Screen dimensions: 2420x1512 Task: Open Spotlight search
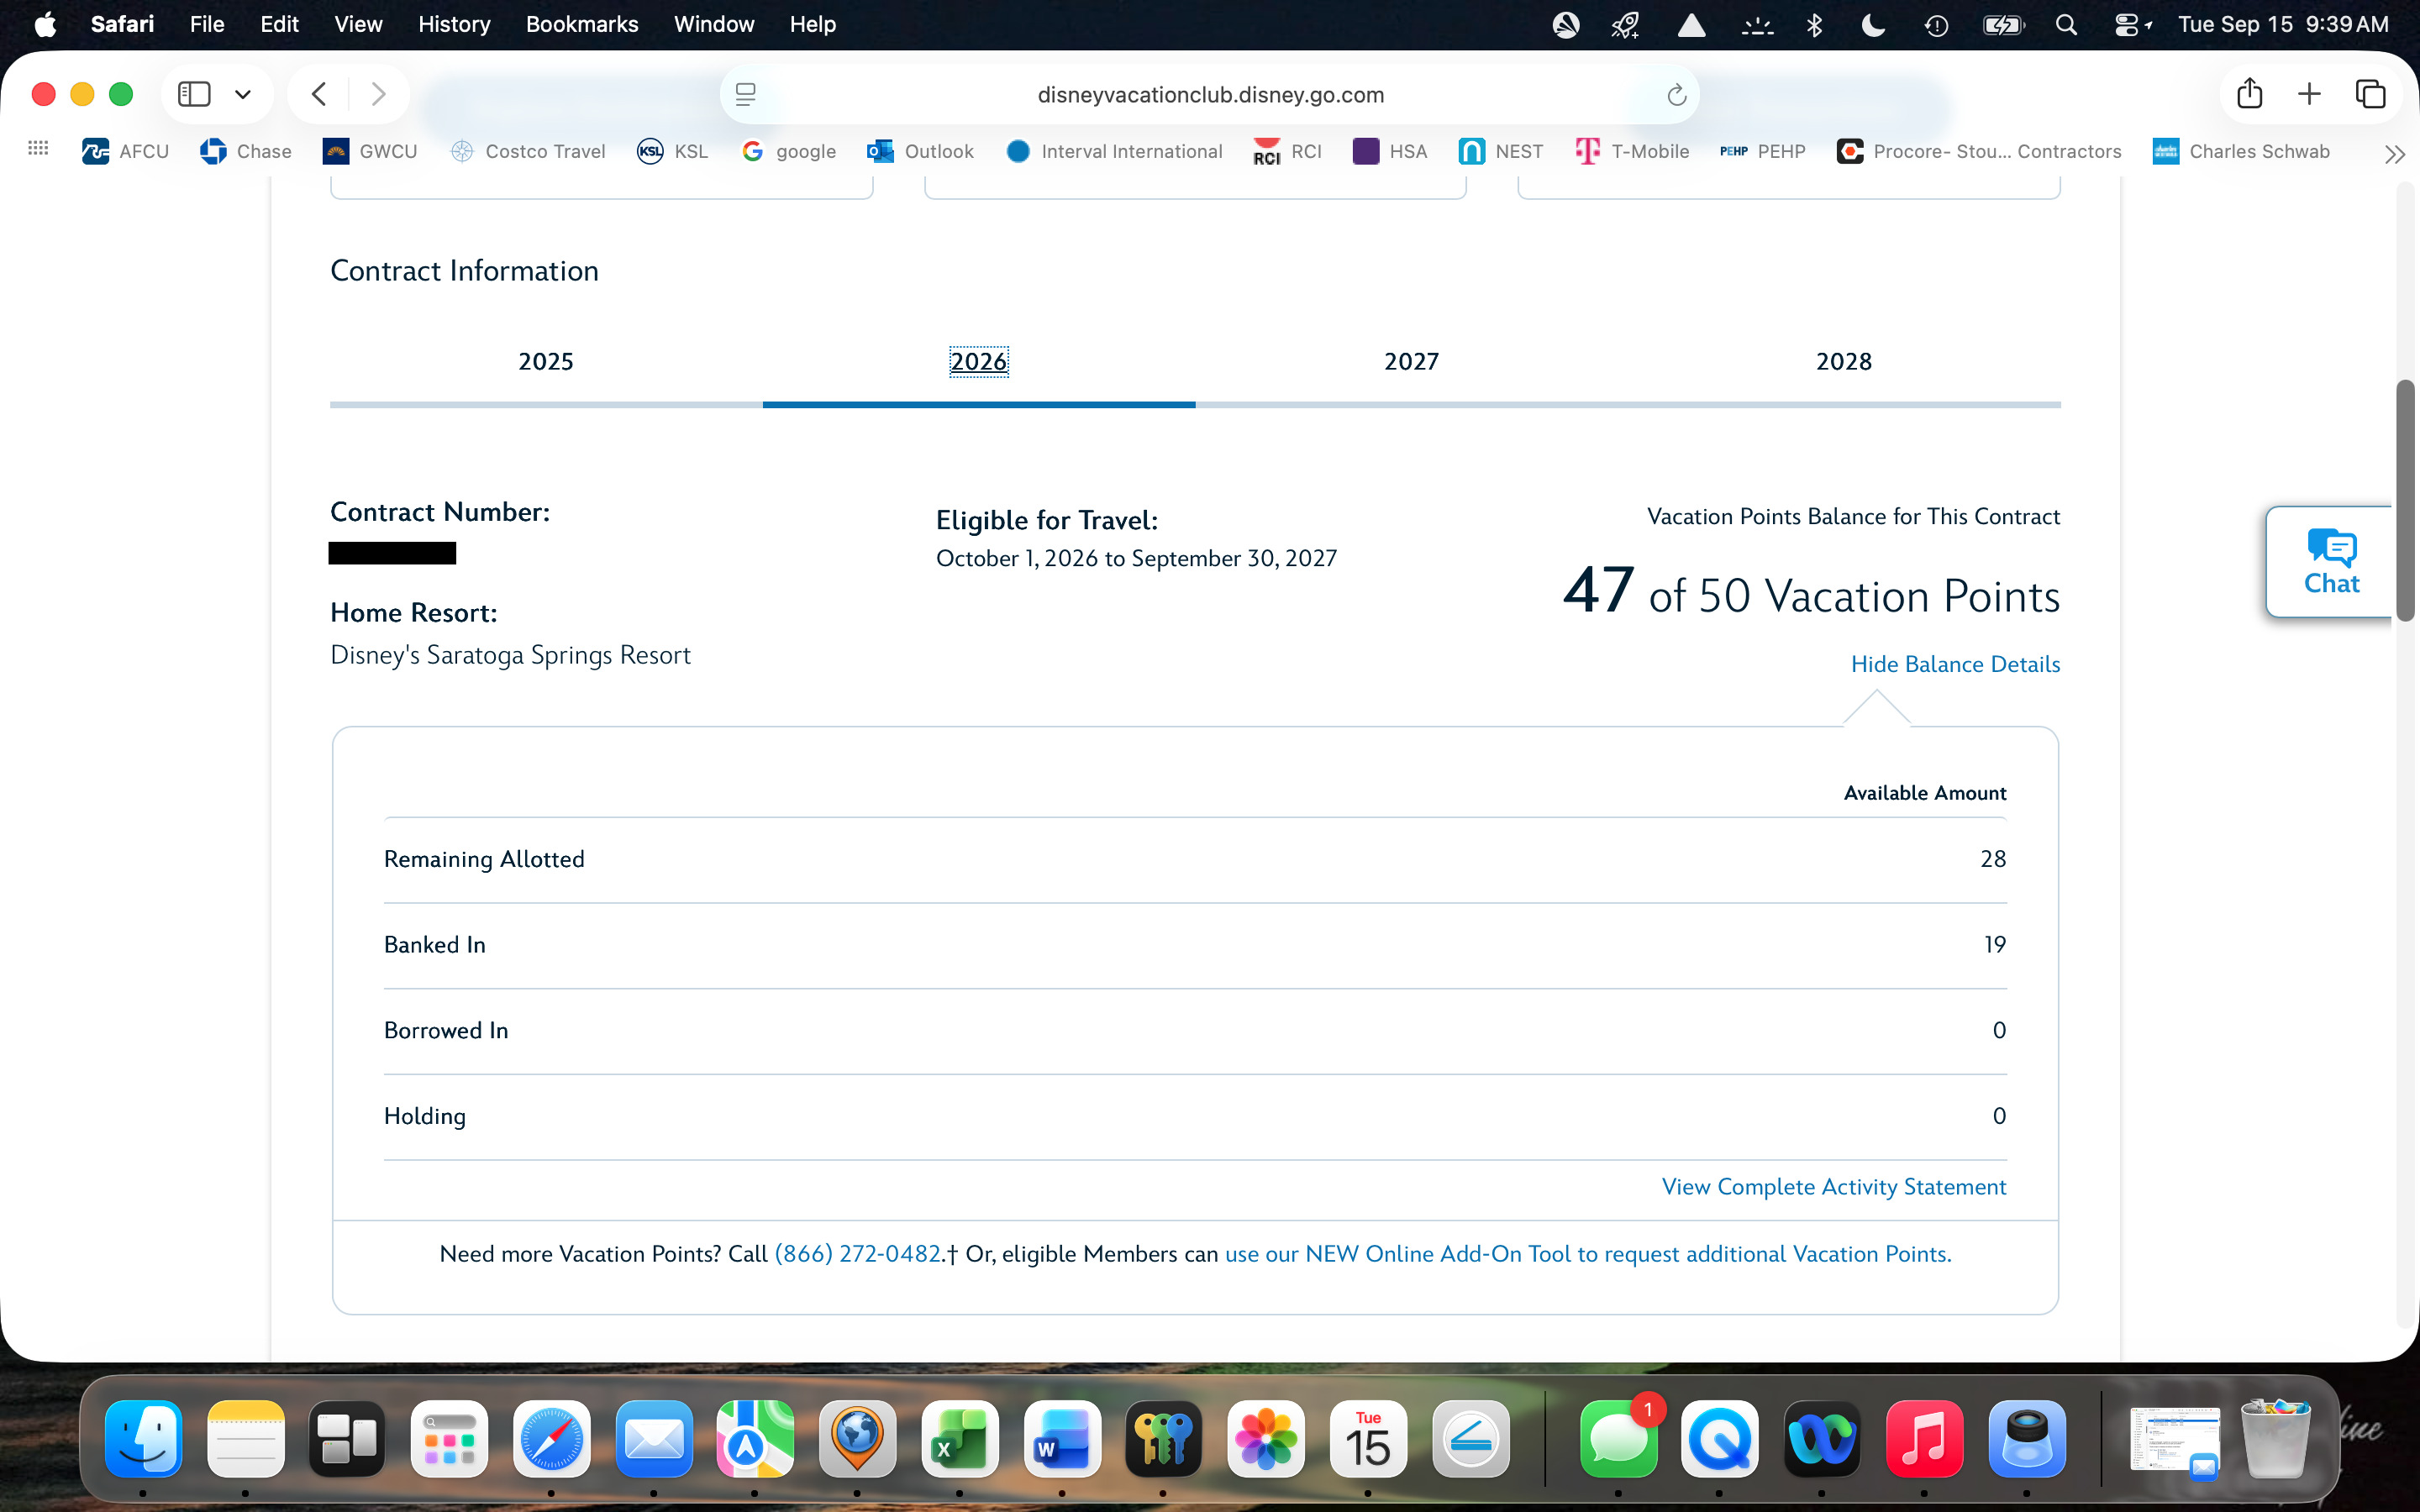pyautogui.click(x=2066, y=25)
